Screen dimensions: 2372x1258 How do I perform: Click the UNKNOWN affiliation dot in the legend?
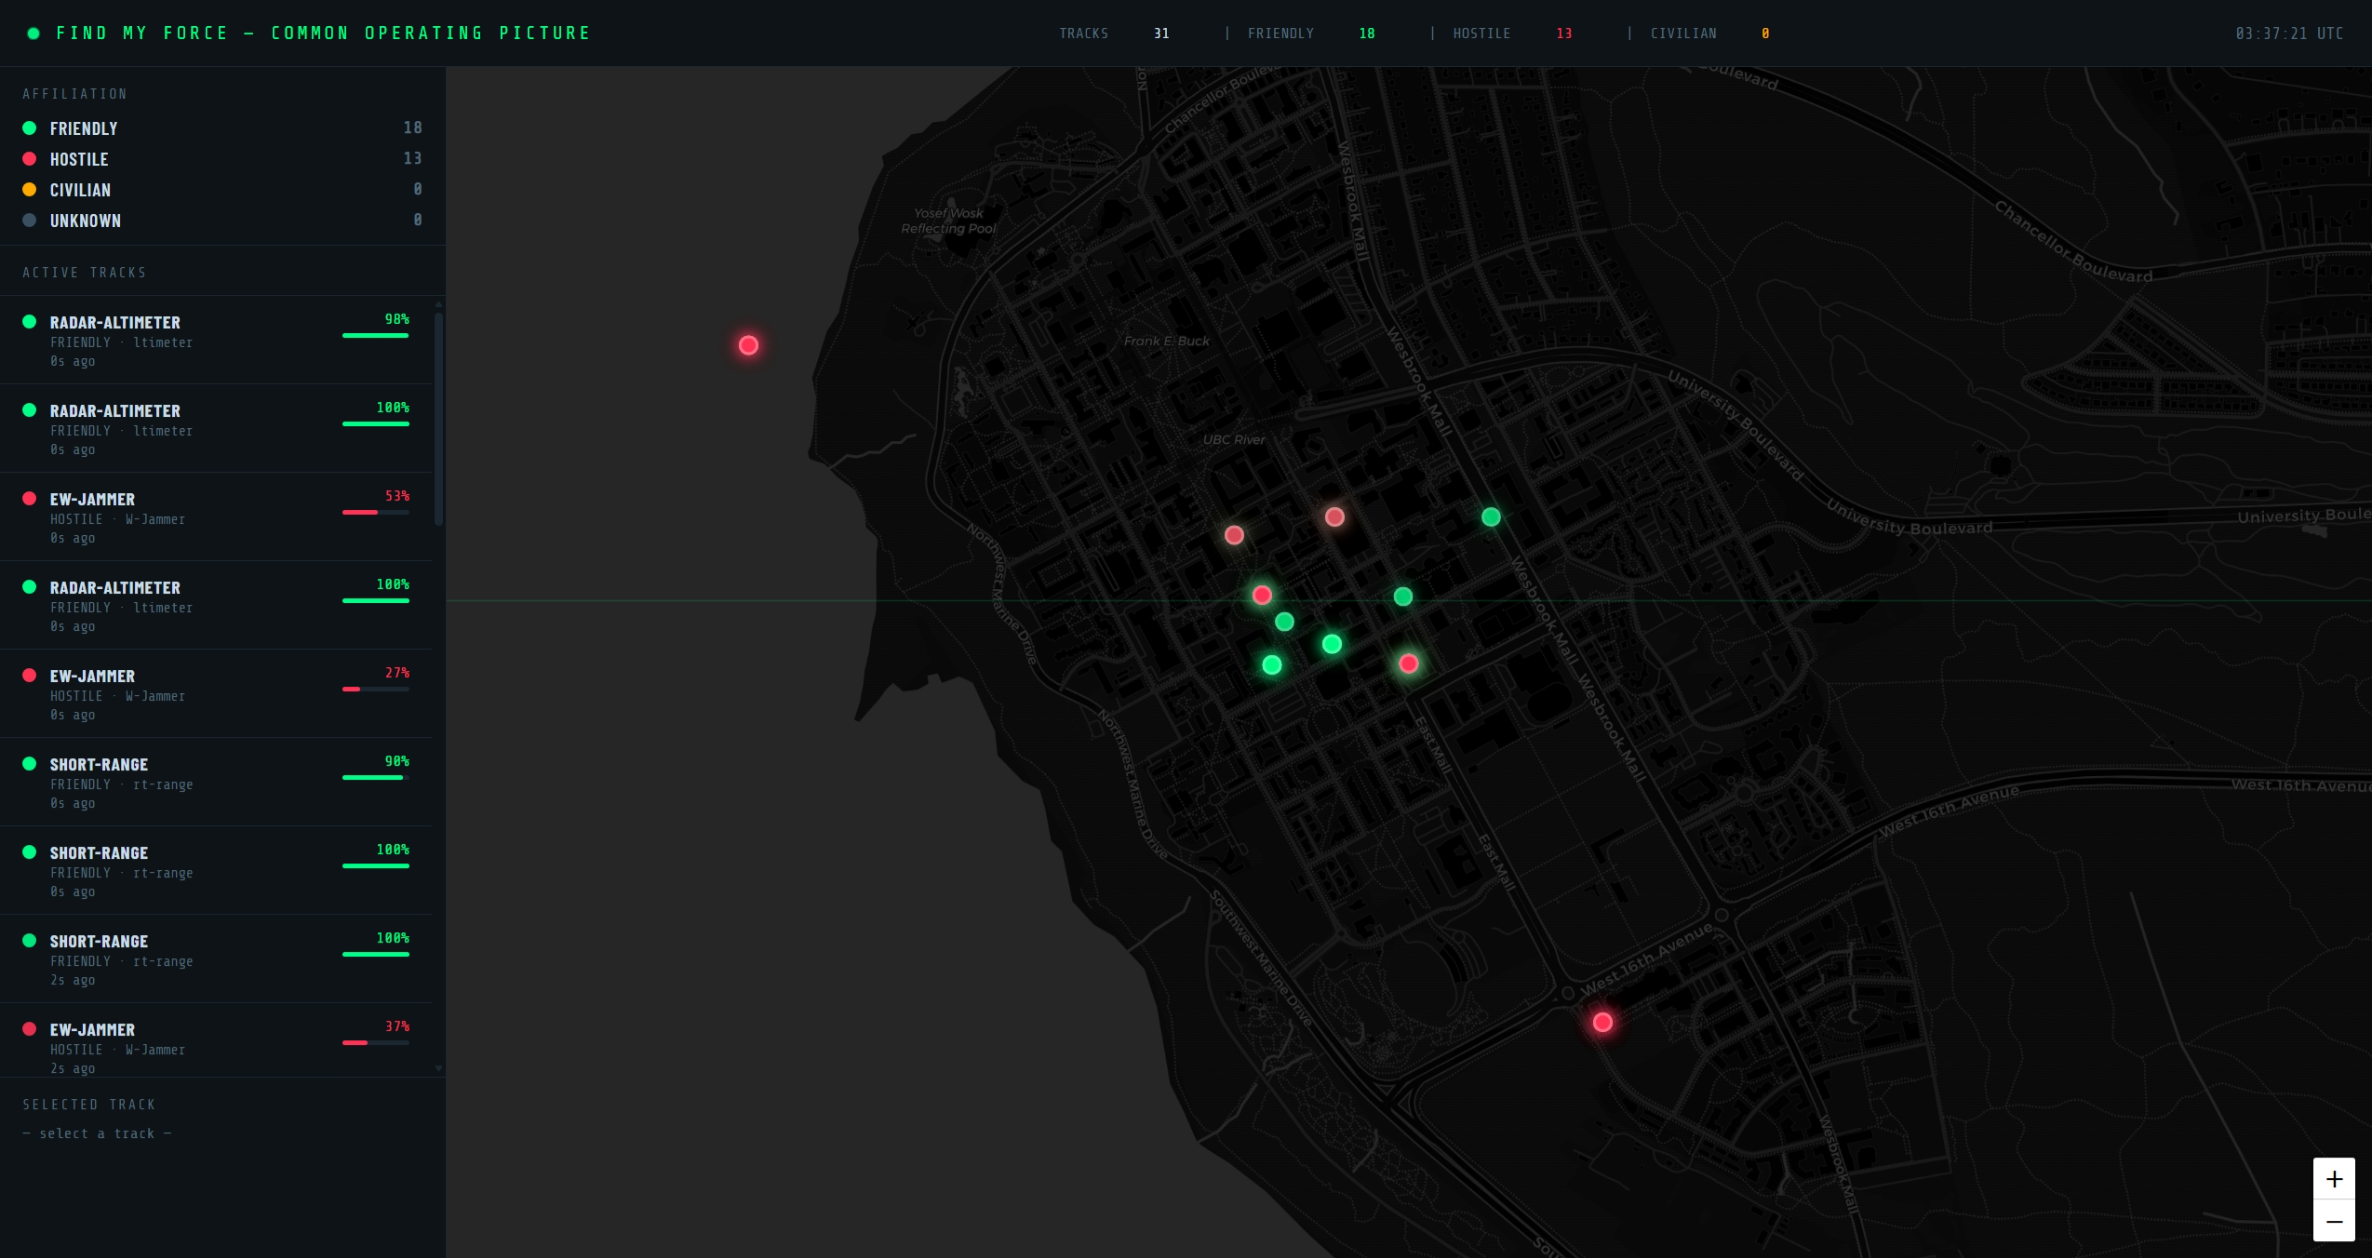click(29, 220)
